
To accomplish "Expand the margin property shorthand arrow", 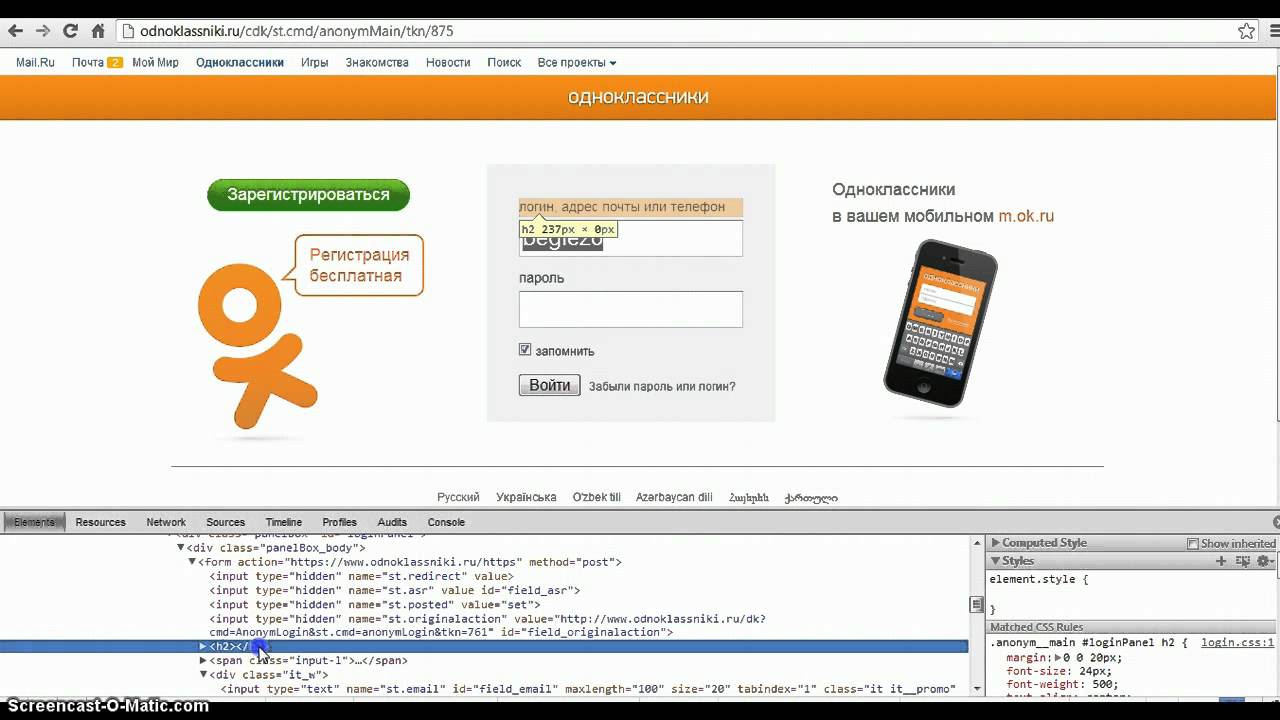I will pos(1058,658).
